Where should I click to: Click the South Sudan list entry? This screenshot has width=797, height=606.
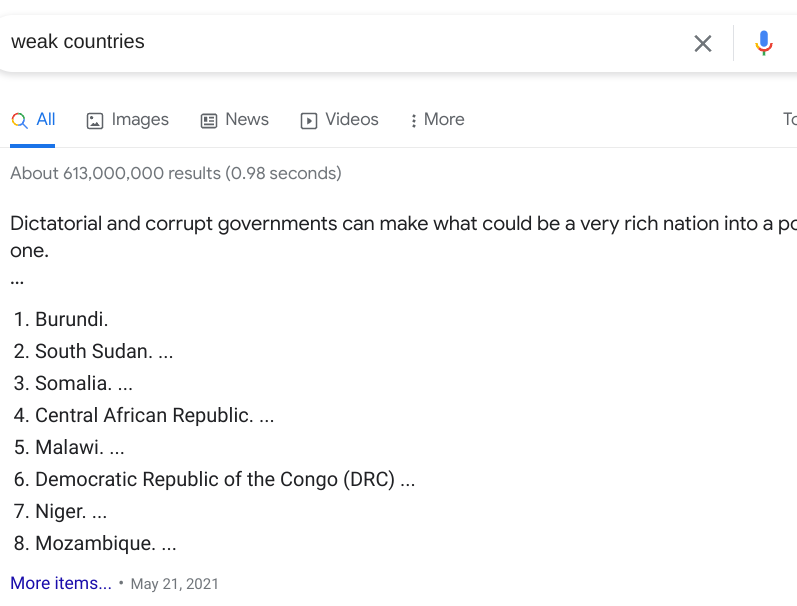click(94, 351)
